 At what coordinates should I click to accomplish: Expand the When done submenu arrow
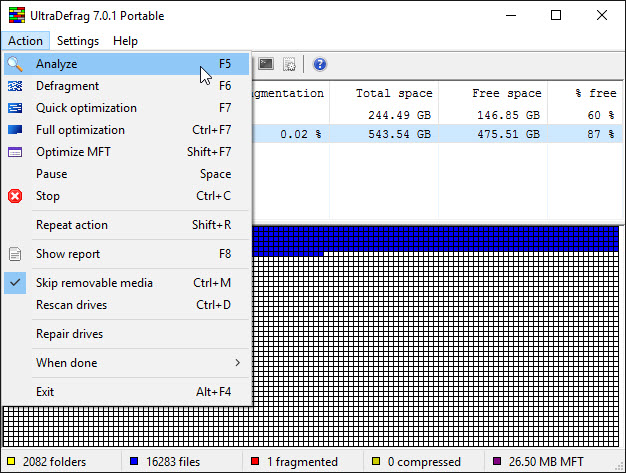click(x=238, y=362)
